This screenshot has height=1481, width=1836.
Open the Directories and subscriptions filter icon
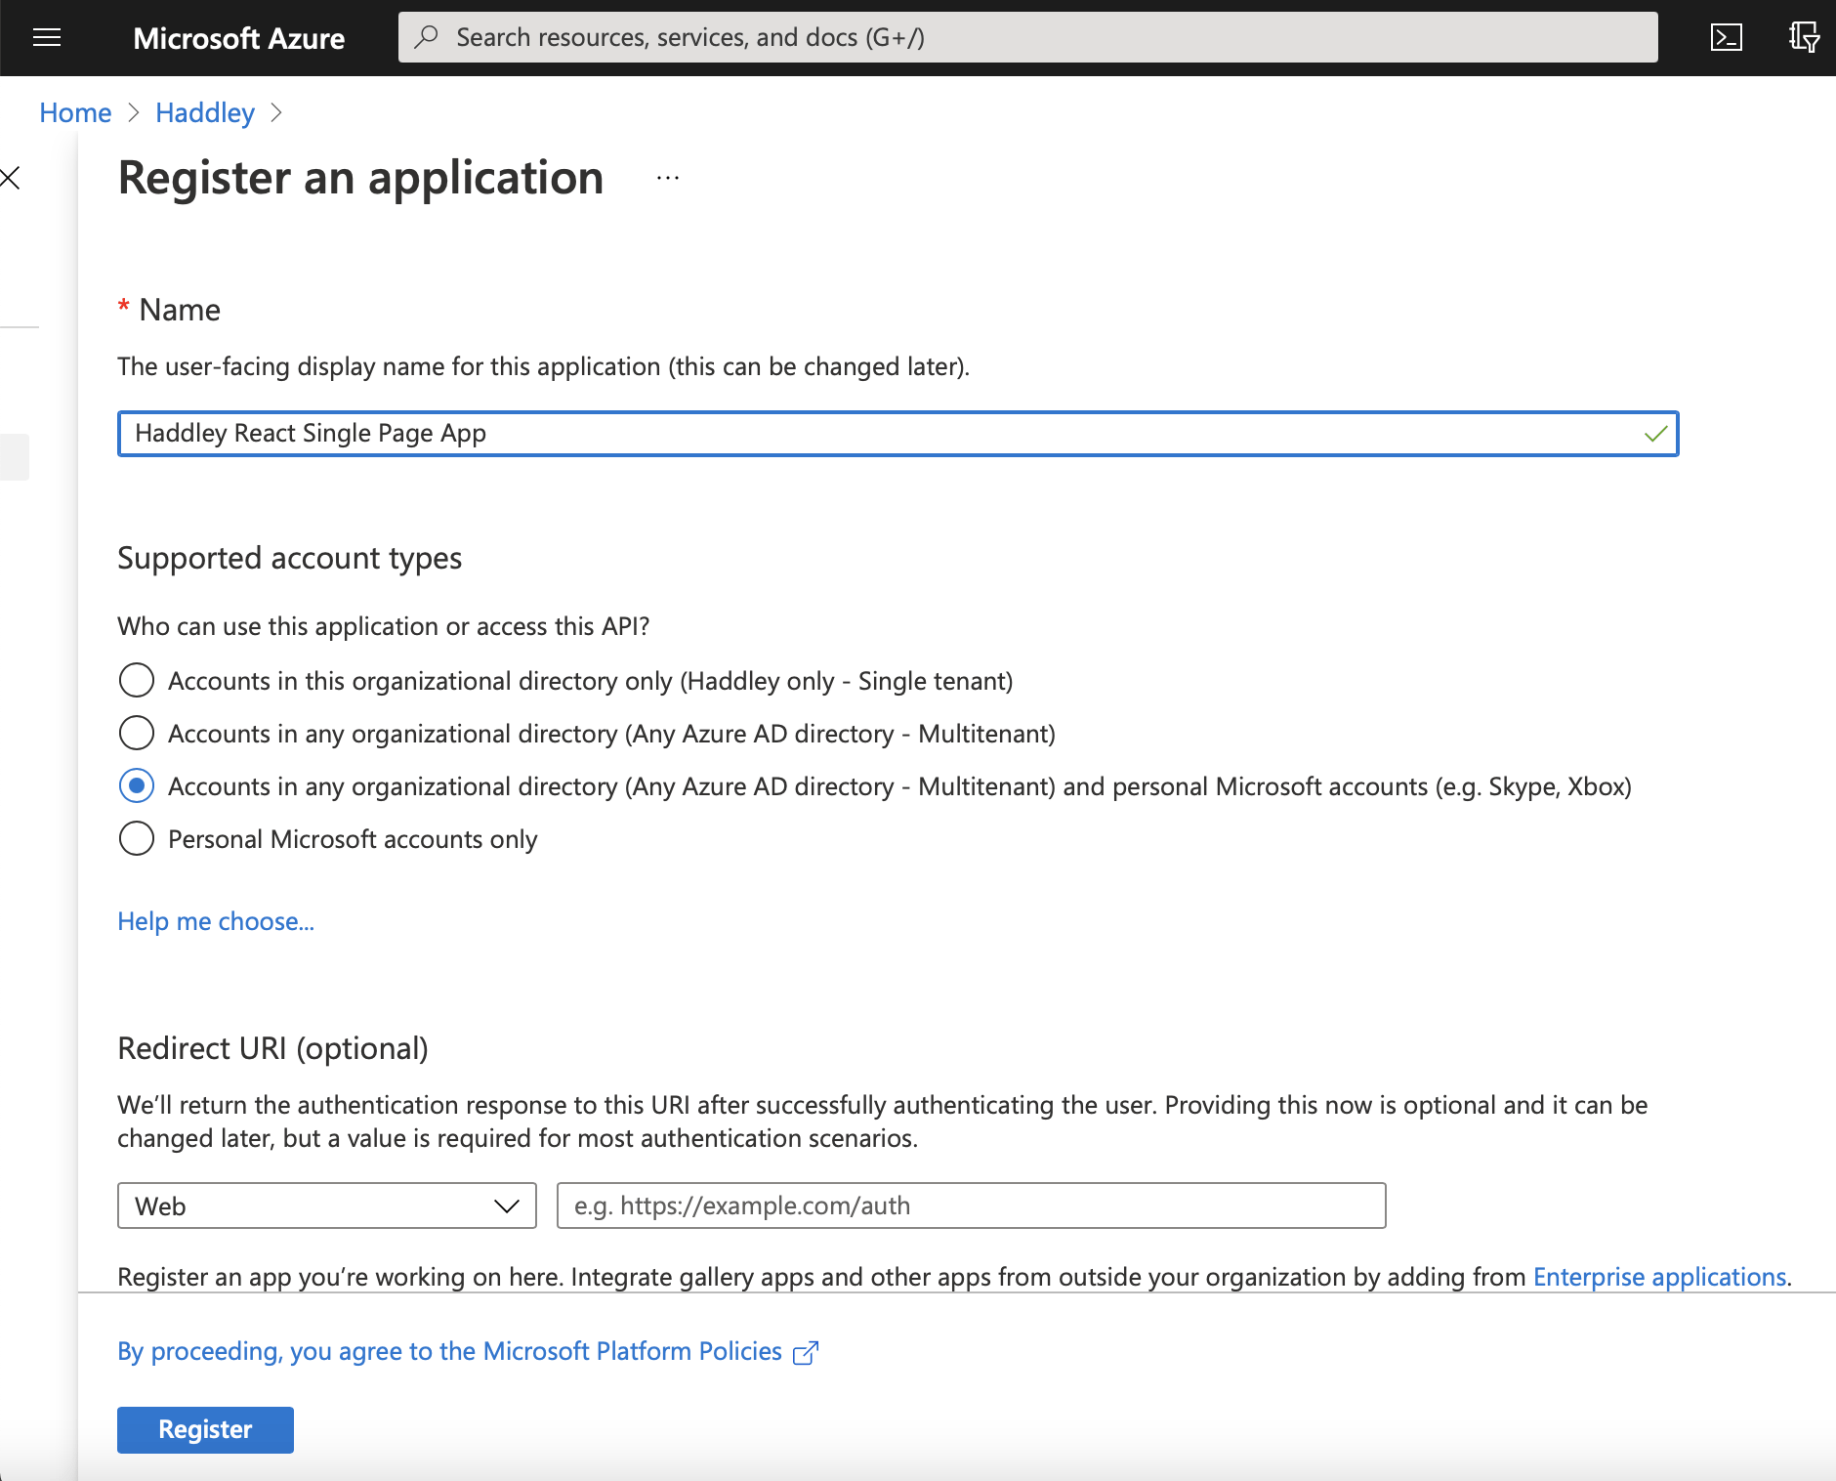1803,38
